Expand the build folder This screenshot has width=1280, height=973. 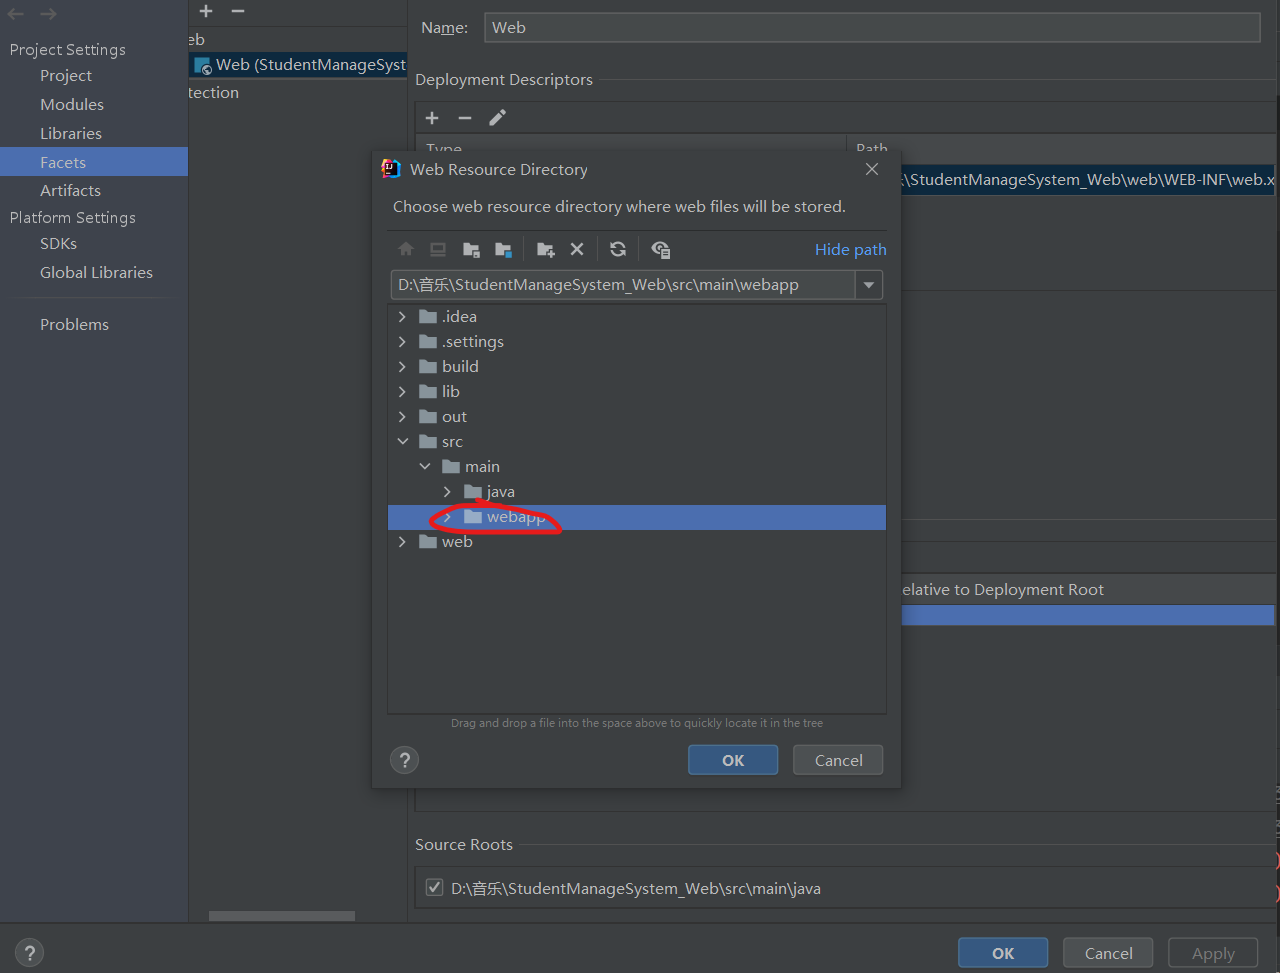[402, 367]
